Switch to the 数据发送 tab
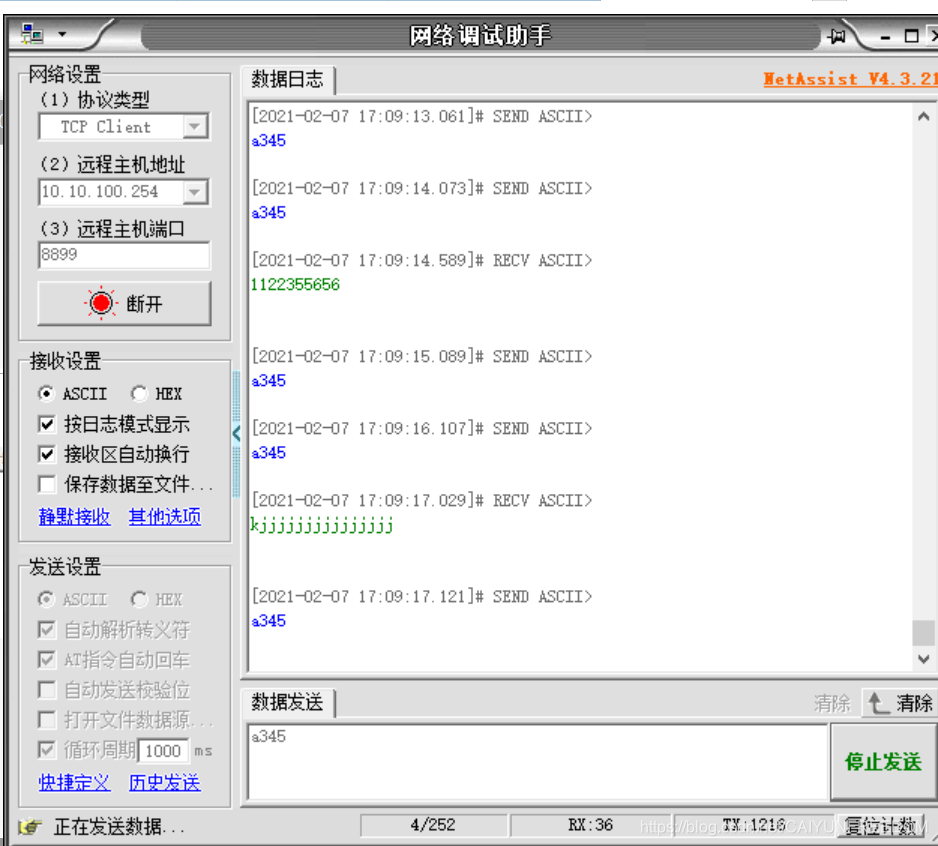Image resolution: width=938 pixels, height=846 pixels. (x=288, y=702)
